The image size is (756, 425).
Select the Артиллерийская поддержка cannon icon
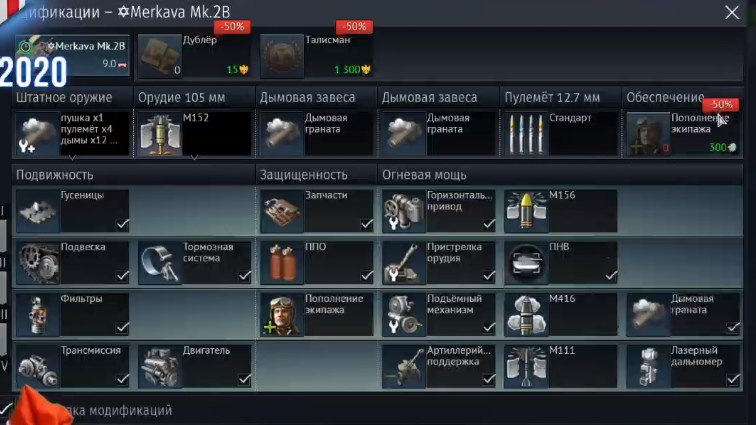[404, 367]
